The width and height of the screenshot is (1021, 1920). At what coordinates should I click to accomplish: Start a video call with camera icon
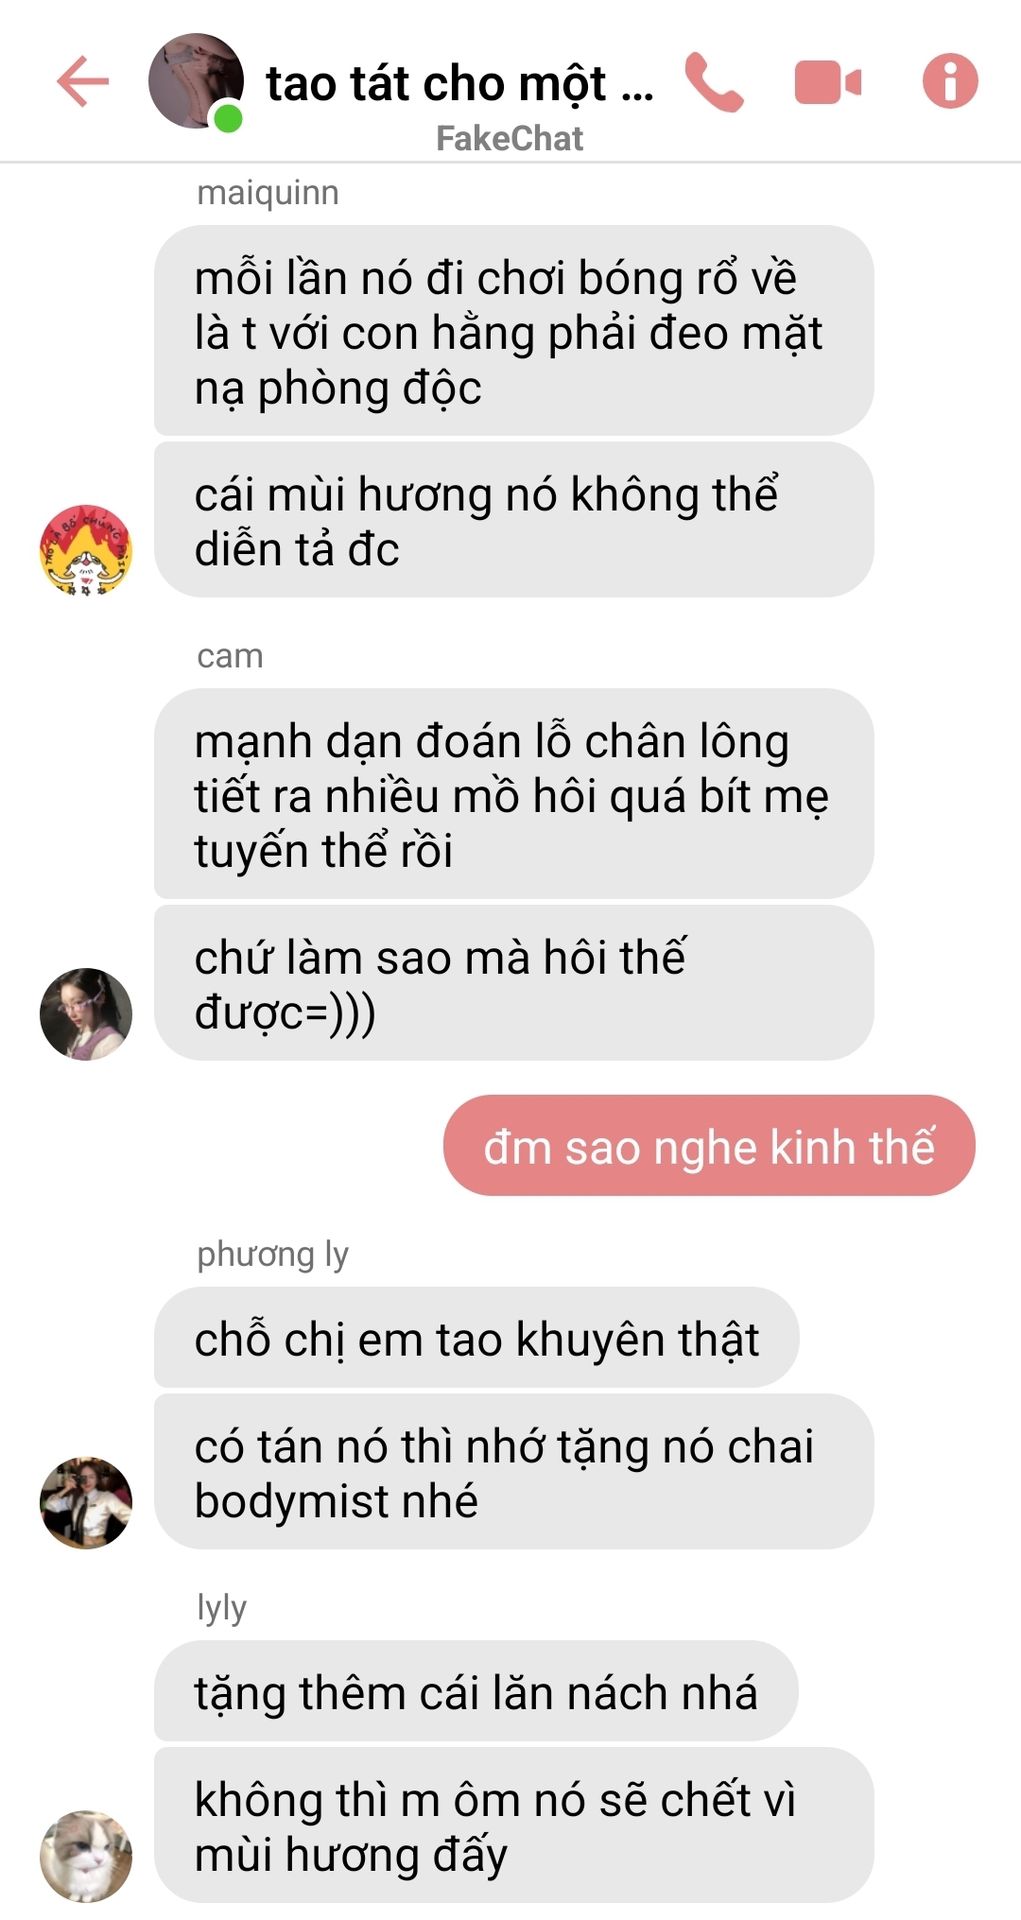tap(828, 82)
